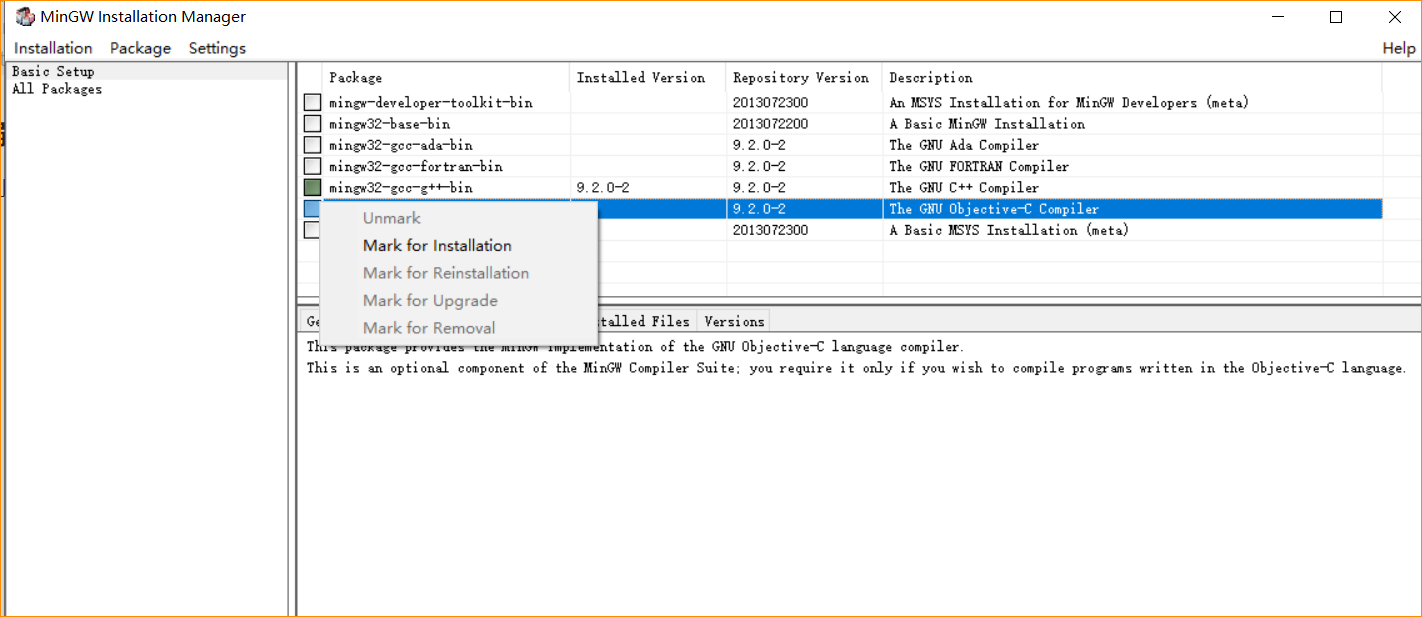Click 'The GNU FORTRAN Compiler' description
The image size is (1422, 617).
click(x=979, y=166)
